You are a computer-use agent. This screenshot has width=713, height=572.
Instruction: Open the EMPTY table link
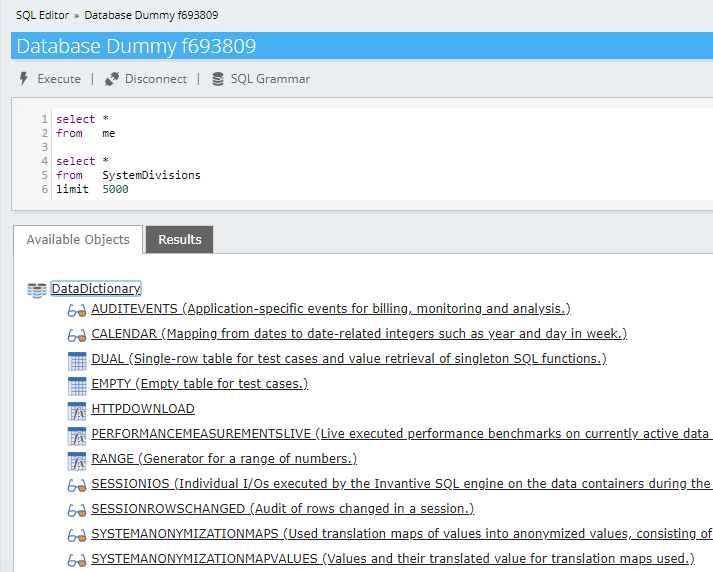point(200,384)
